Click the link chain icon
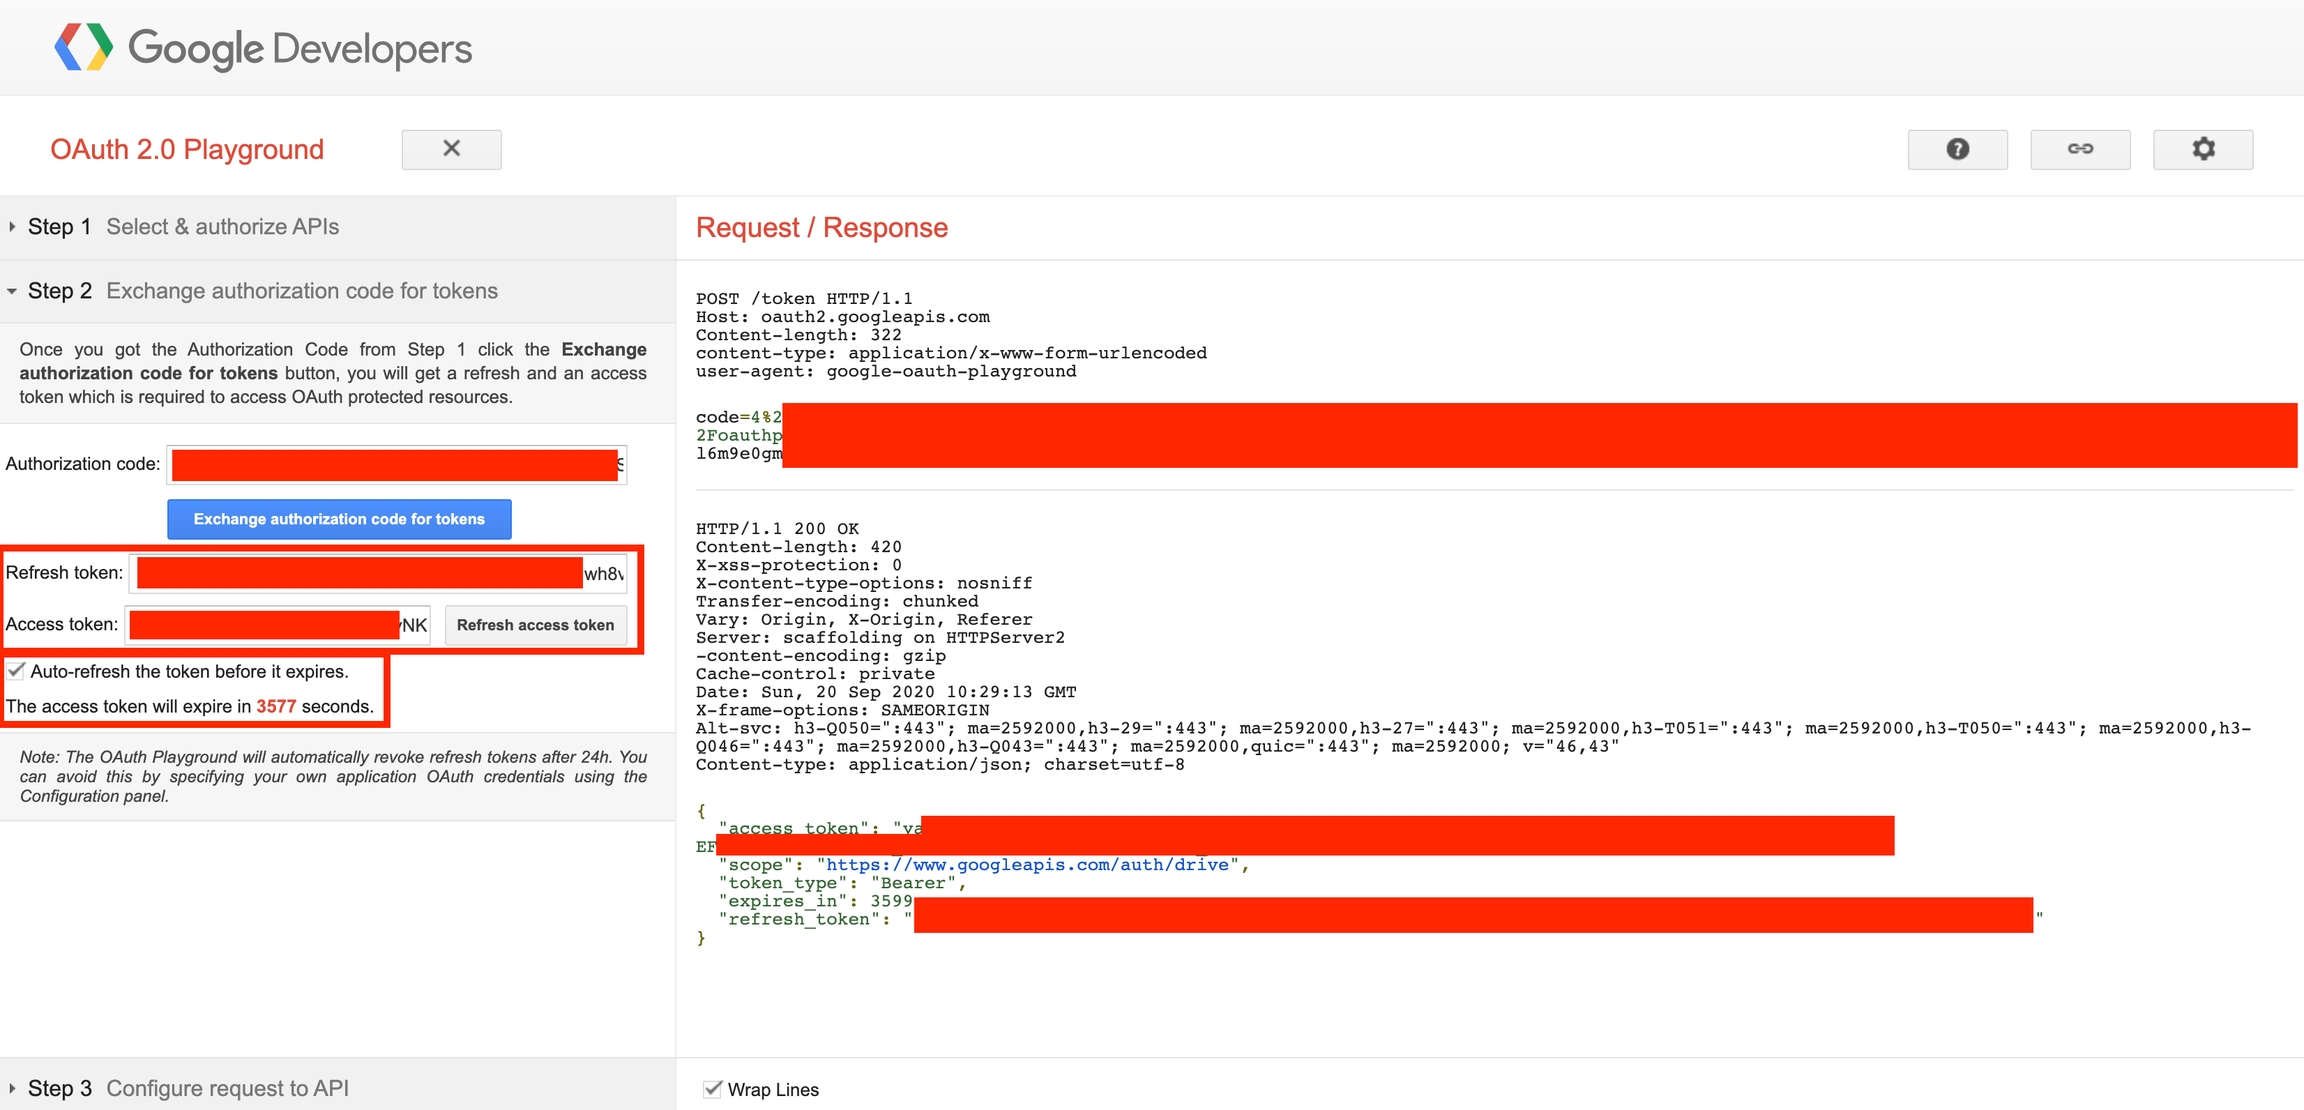Image resolution: width=2304 pixels, height=1110 pixels. point(2080,149)
